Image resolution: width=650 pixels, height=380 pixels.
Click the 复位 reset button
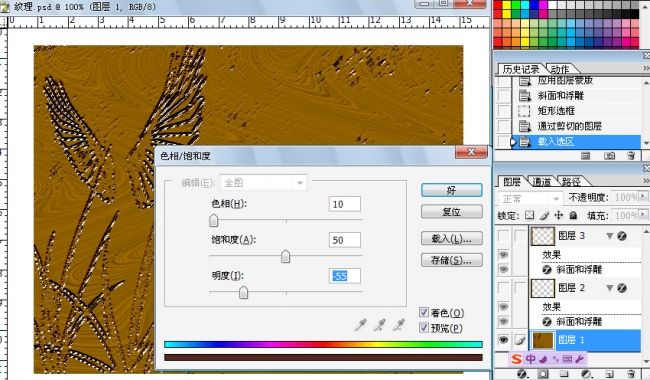pos(451,212)
